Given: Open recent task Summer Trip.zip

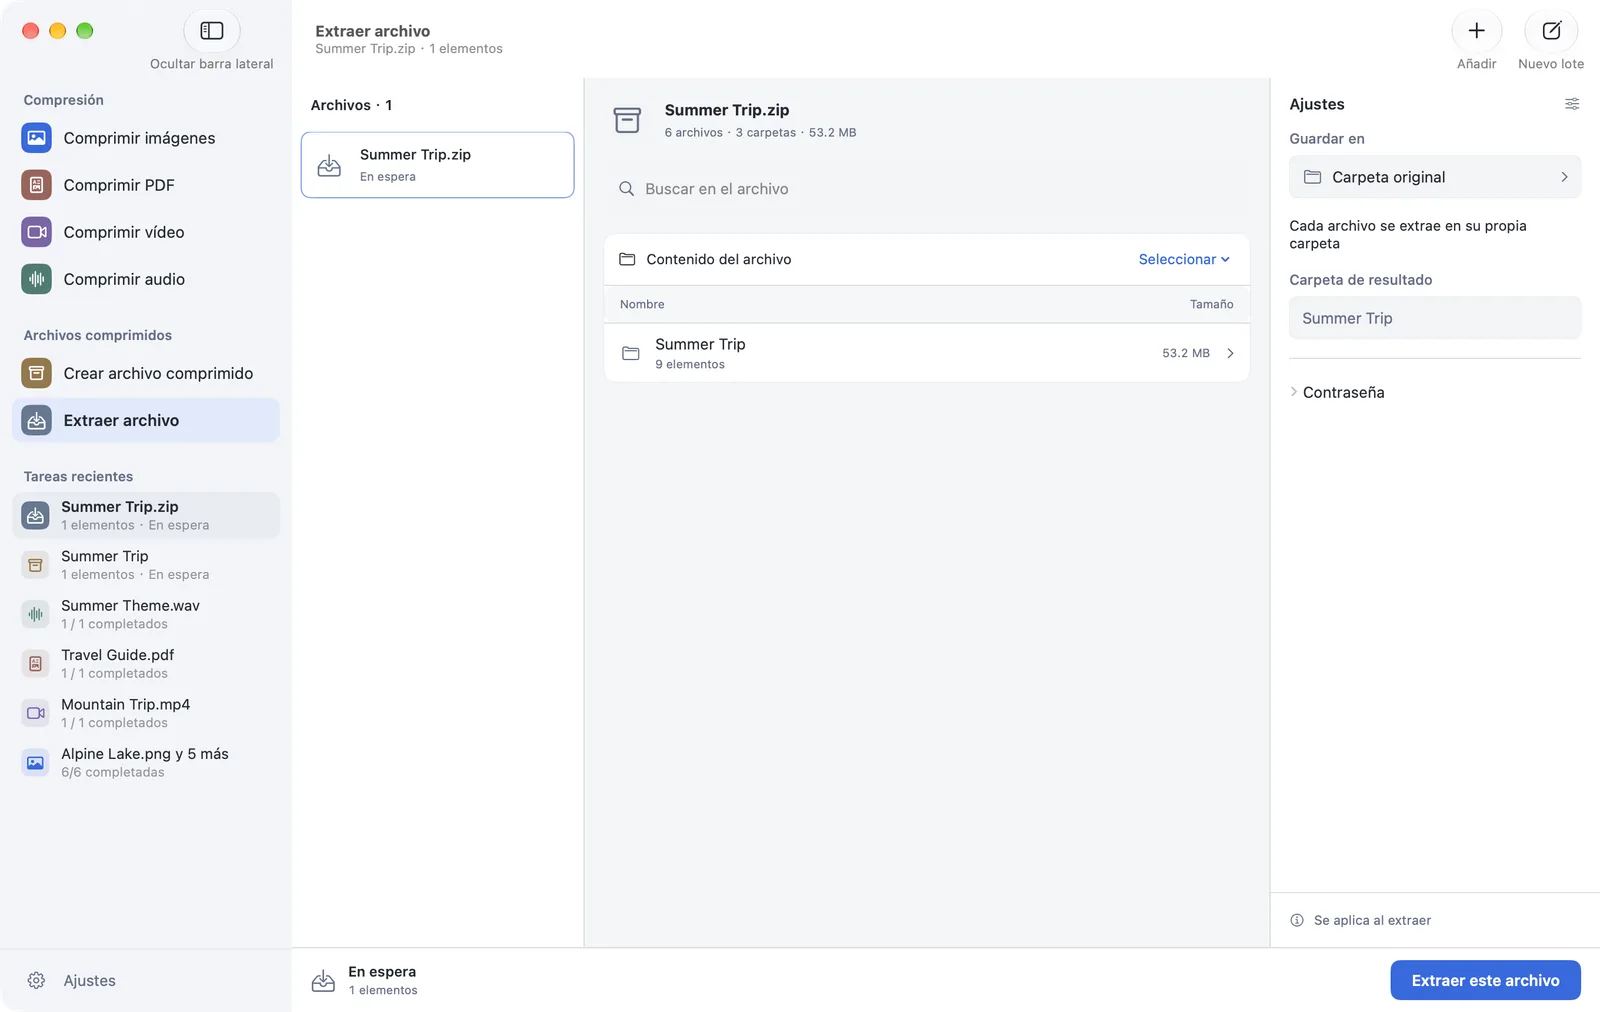Looking at the screenshot, I should [146, 515].
